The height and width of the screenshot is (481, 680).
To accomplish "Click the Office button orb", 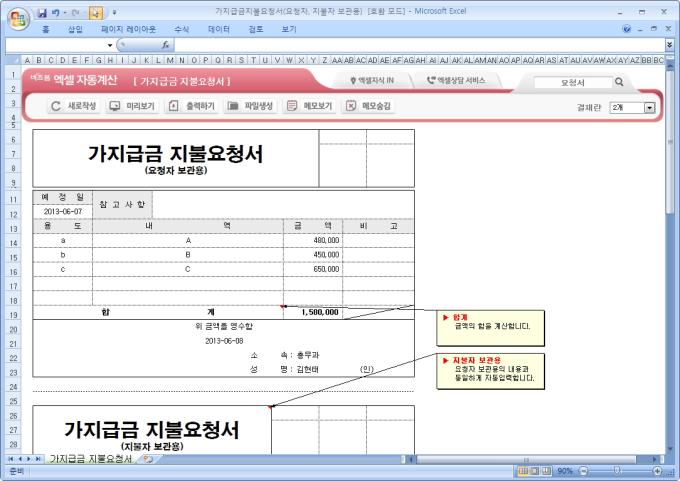I will pos(18,18).
